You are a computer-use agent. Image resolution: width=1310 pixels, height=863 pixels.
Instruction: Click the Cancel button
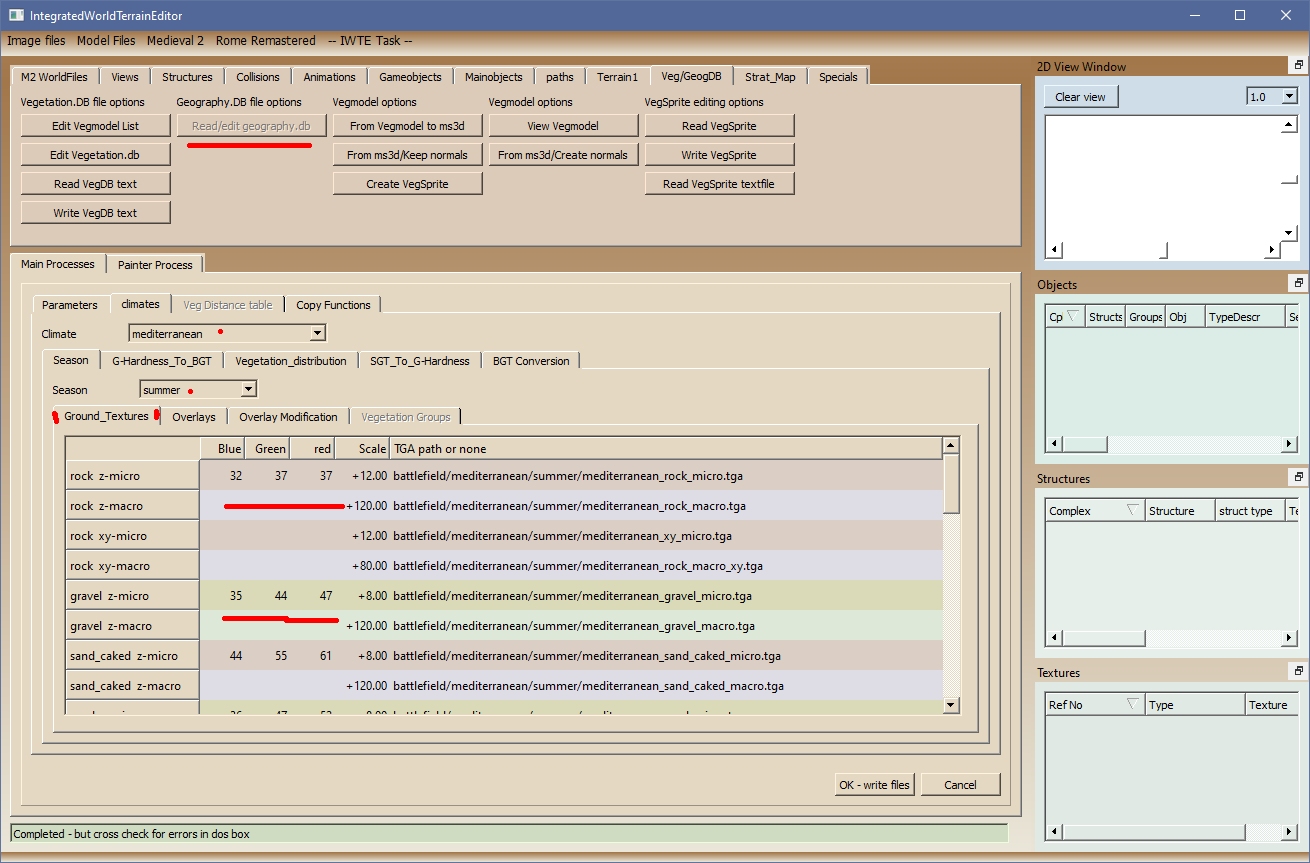click(961, 785)
